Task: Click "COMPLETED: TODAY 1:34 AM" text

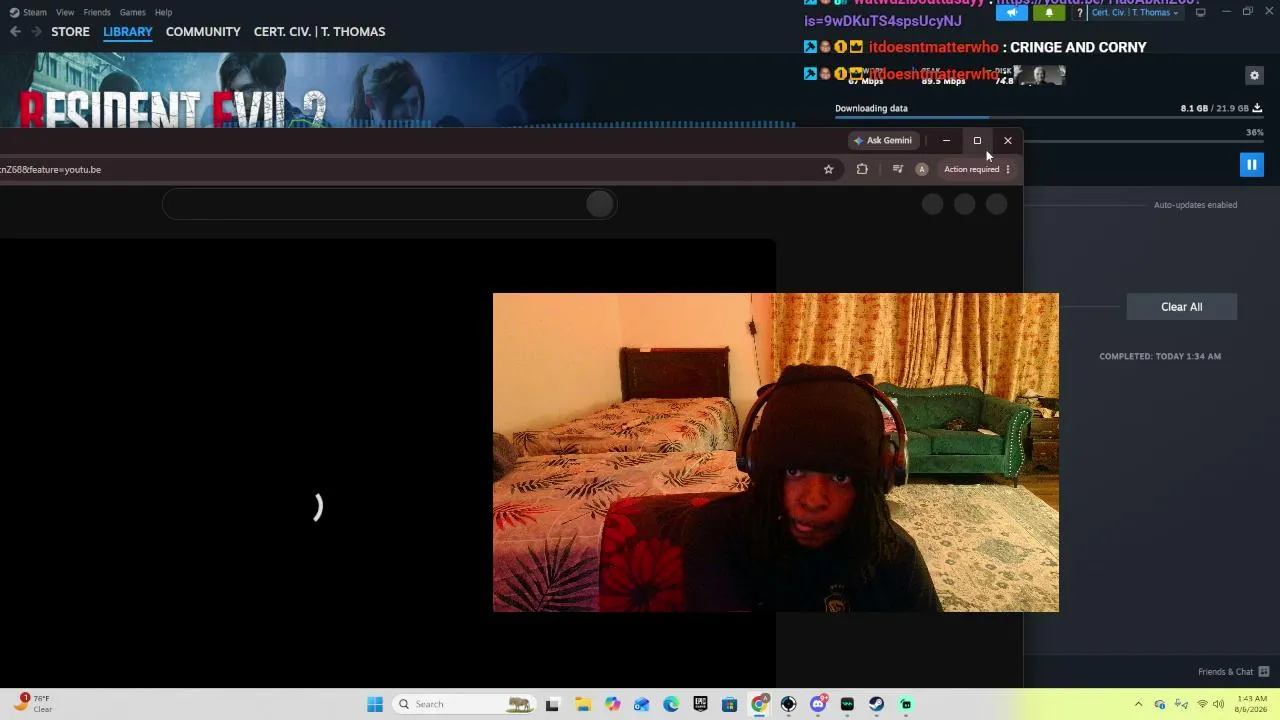Action: click(1160, 356)
